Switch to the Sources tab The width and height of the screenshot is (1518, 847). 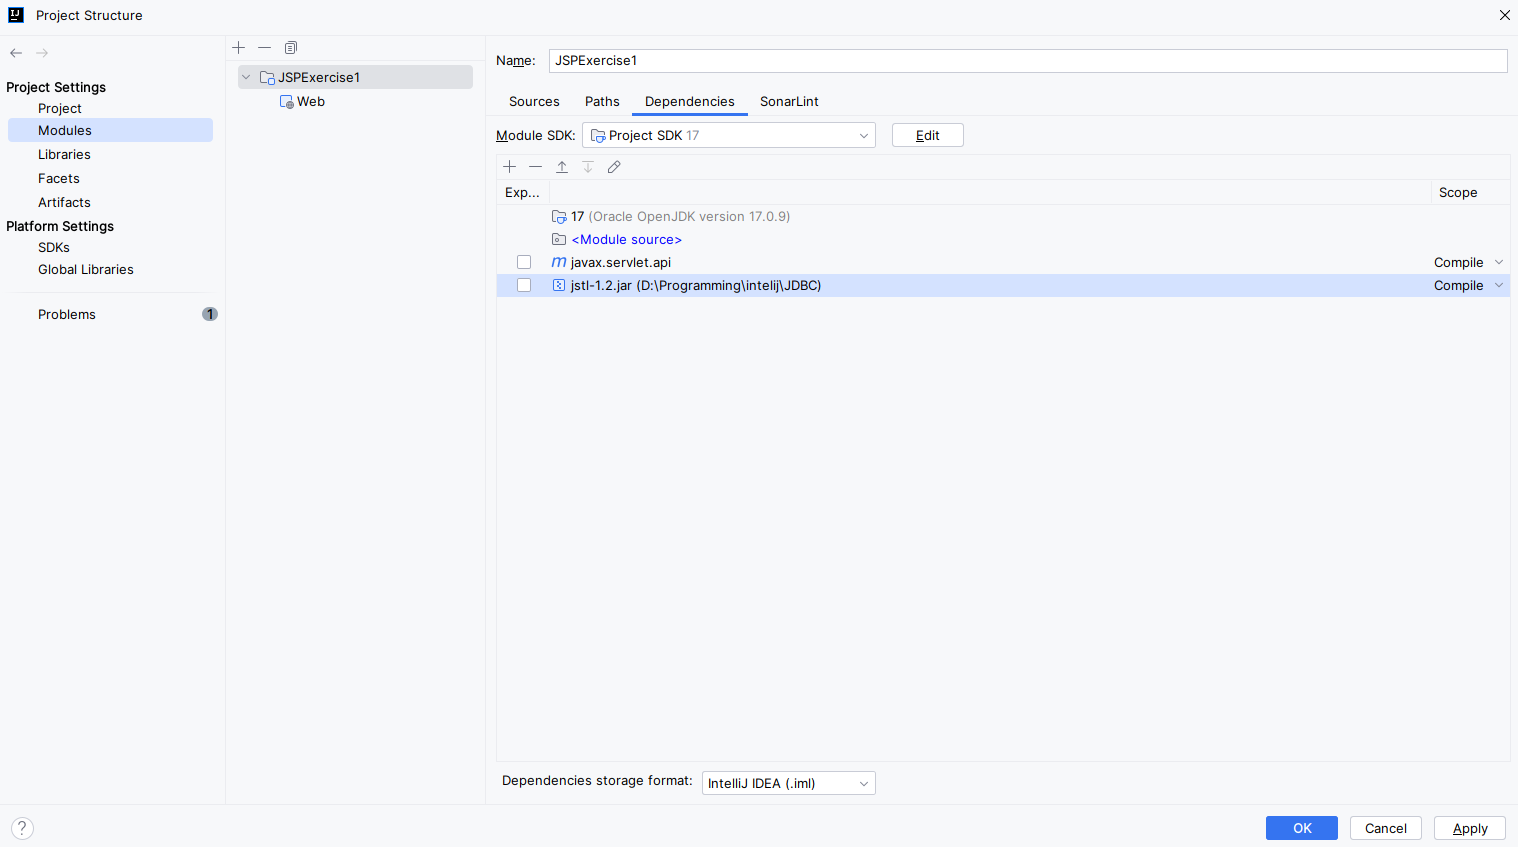coord(534,102)
